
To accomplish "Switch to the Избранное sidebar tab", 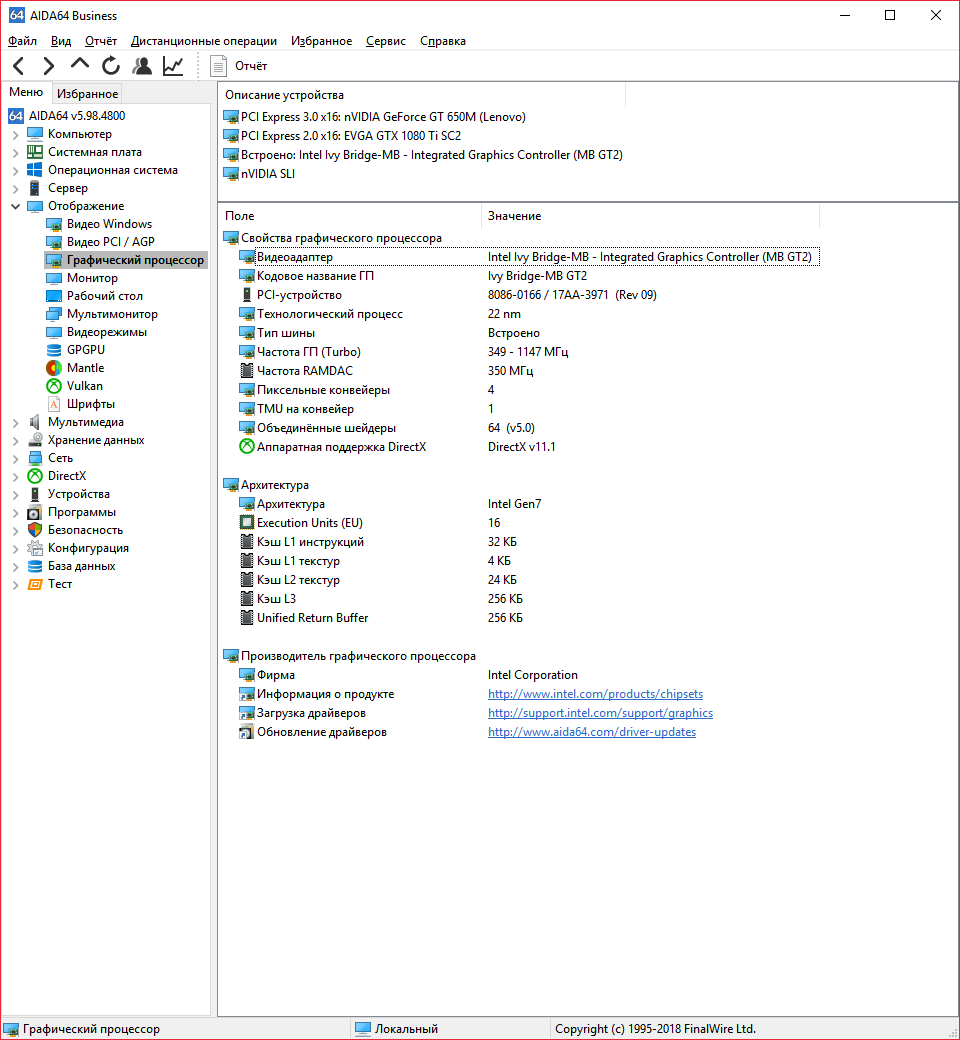I will click(88, 94).
